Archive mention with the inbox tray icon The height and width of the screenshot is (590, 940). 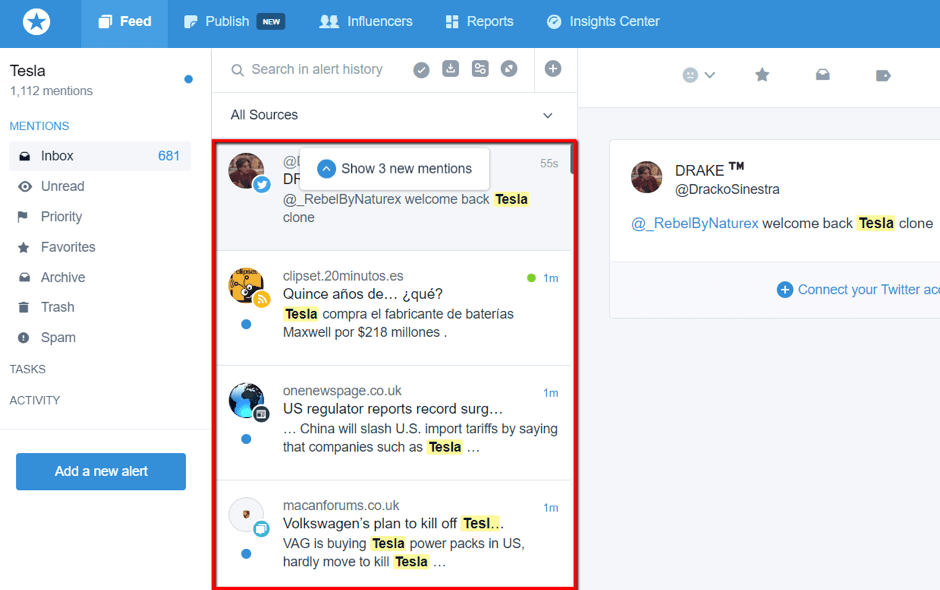coord(822,75)
